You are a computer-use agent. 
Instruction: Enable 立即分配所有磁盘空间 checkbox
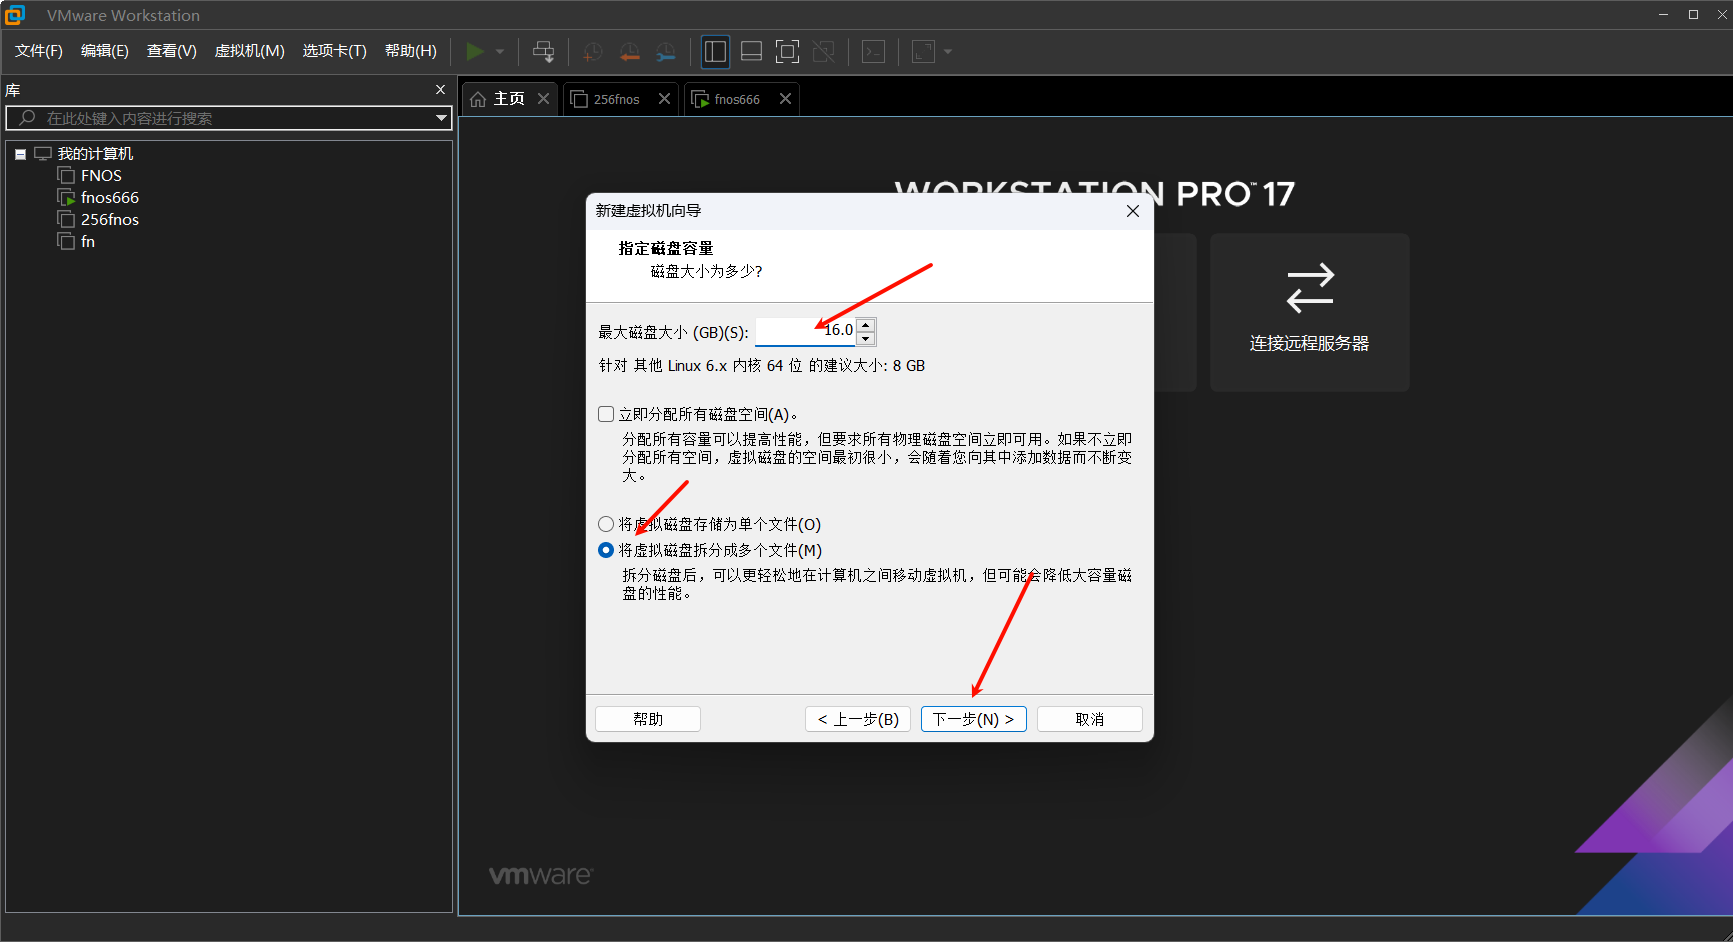(x=606, y=414)
